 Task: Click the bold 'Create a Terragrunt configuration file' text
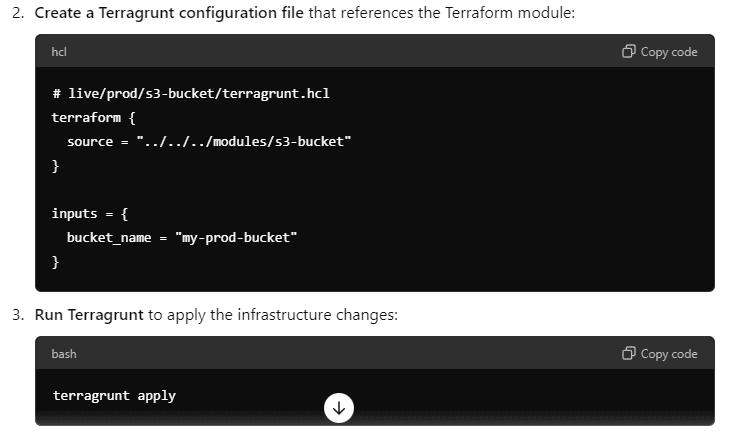[169, 13]
